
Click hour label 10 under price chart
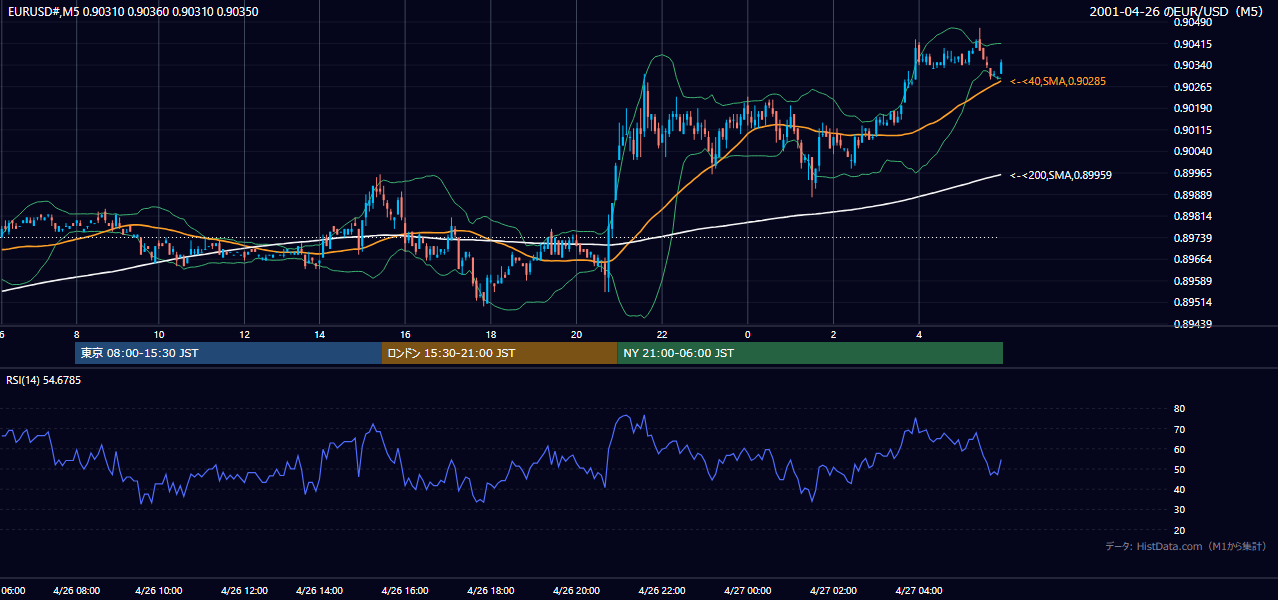pos(158,334)
